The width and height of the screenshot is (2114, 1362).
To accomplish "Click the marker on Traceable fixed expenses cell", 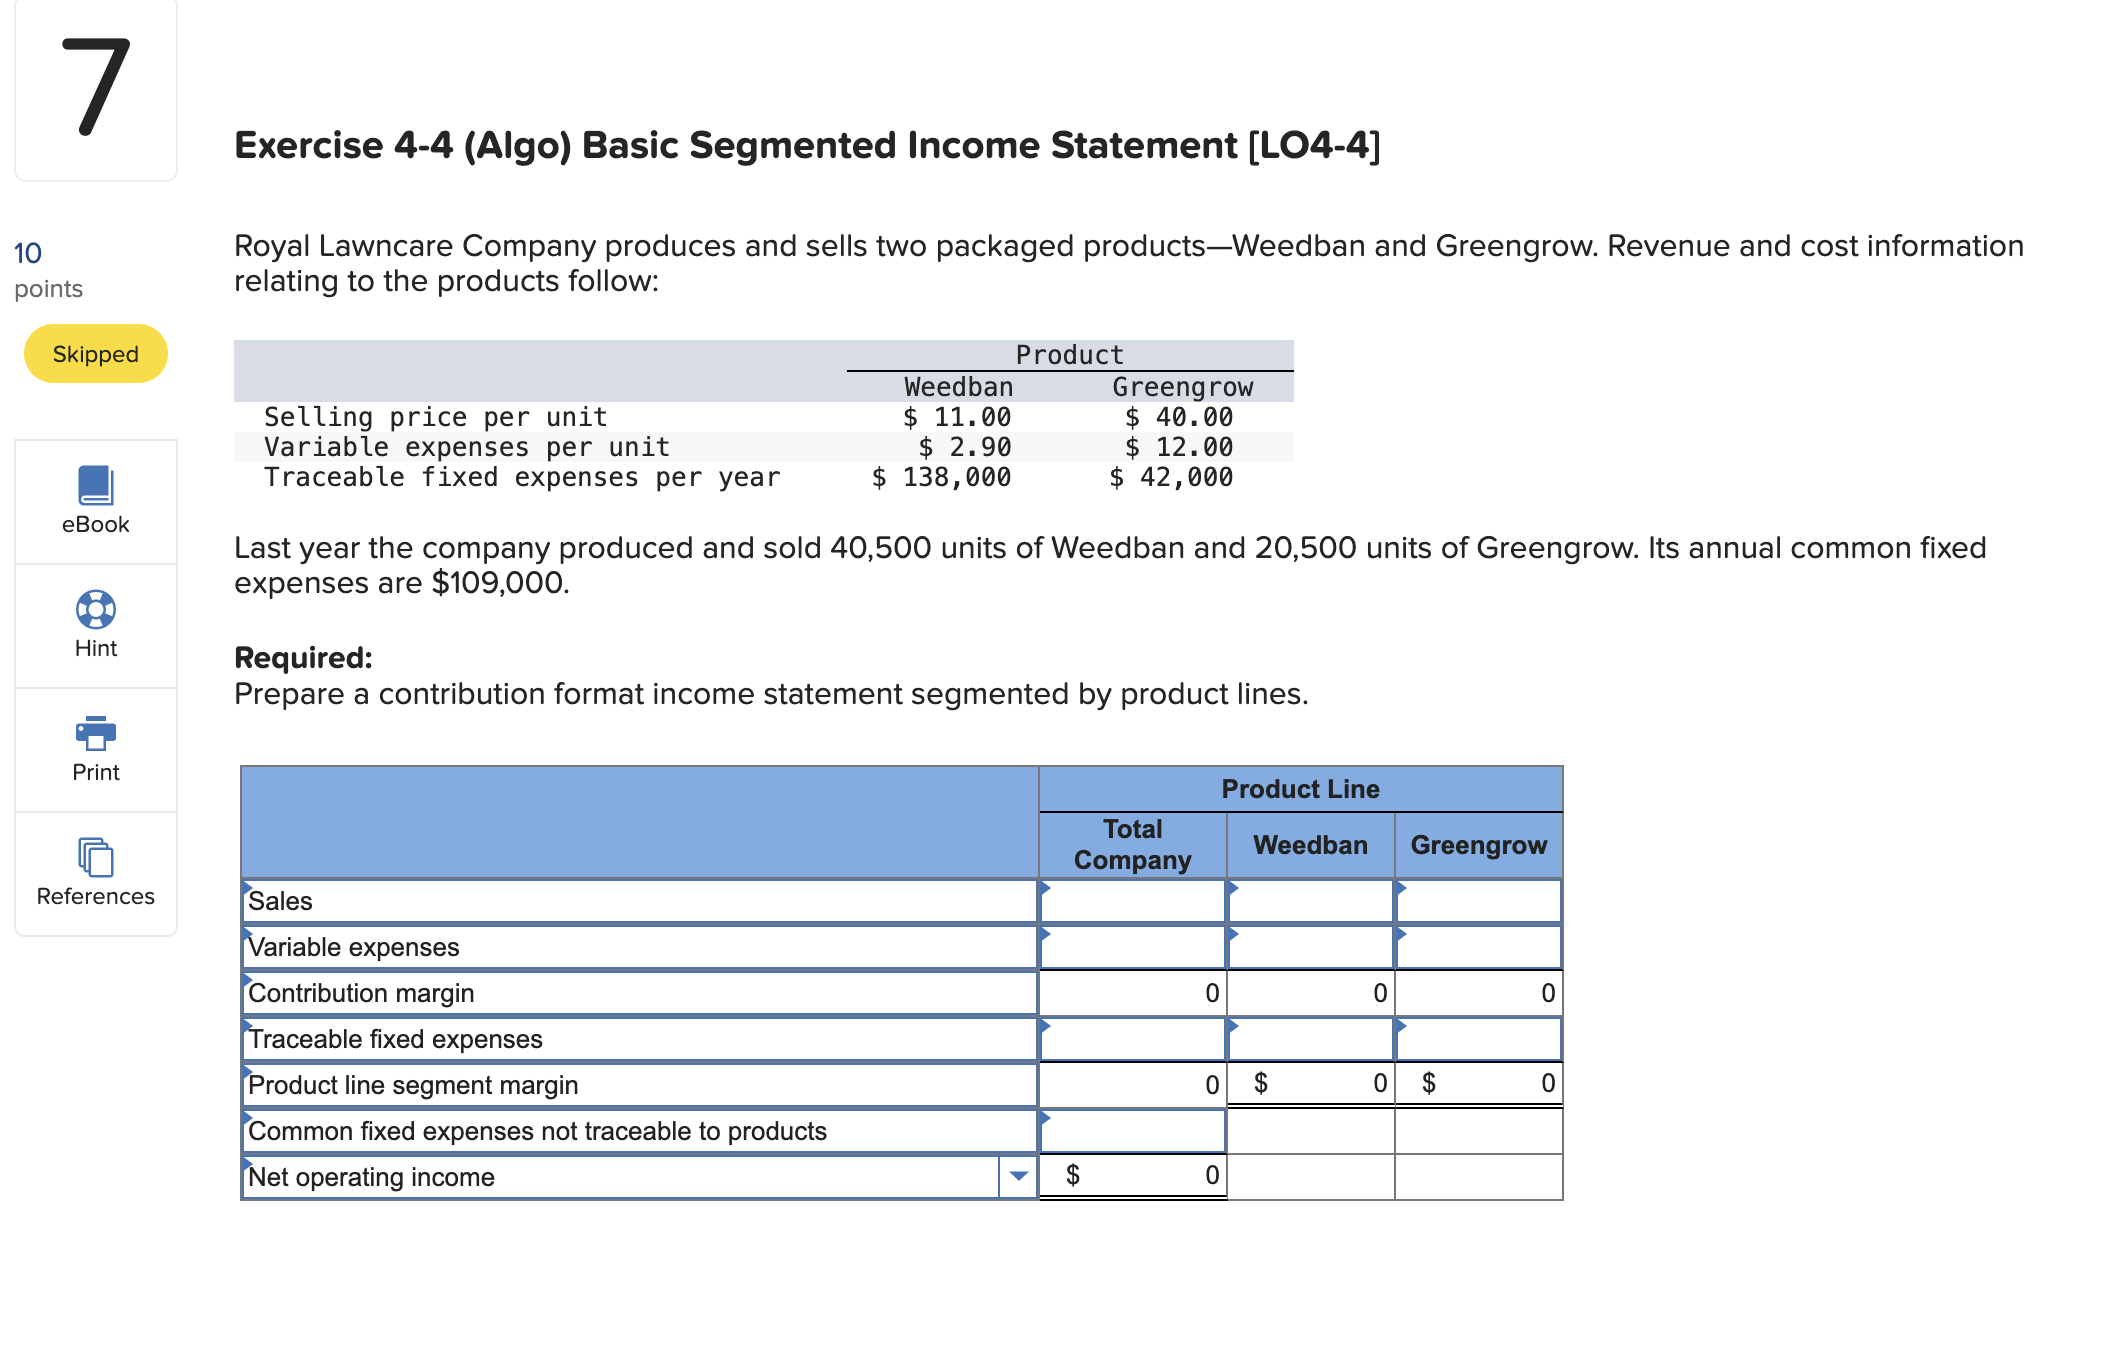I will [x=1046, y=1028].
